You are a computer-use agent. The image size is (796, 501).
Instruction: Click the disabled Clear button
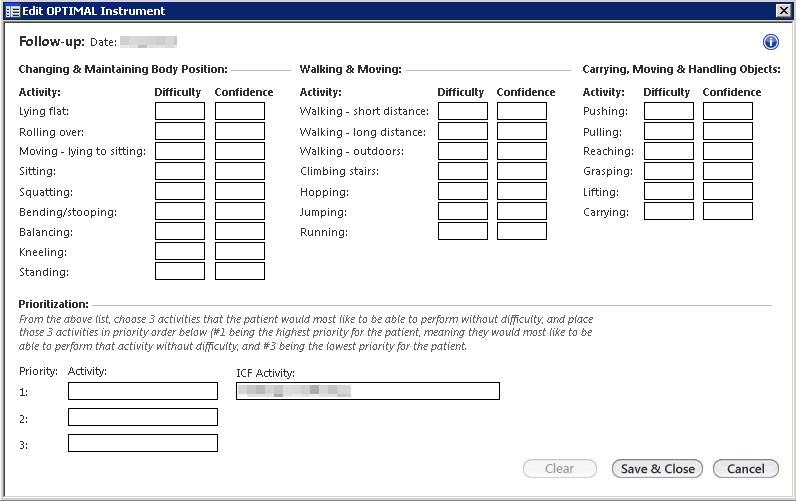[x=560, y=469]
